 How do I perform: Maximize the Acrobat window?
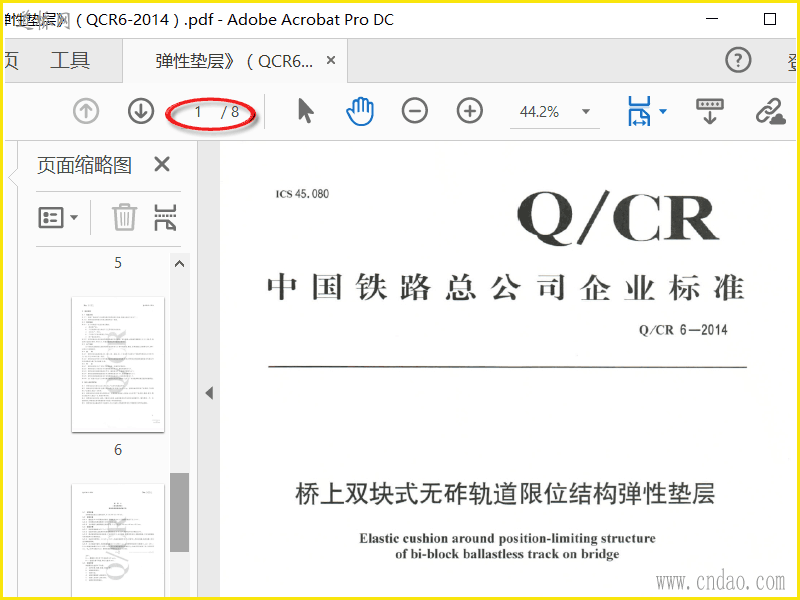(770, 19)
